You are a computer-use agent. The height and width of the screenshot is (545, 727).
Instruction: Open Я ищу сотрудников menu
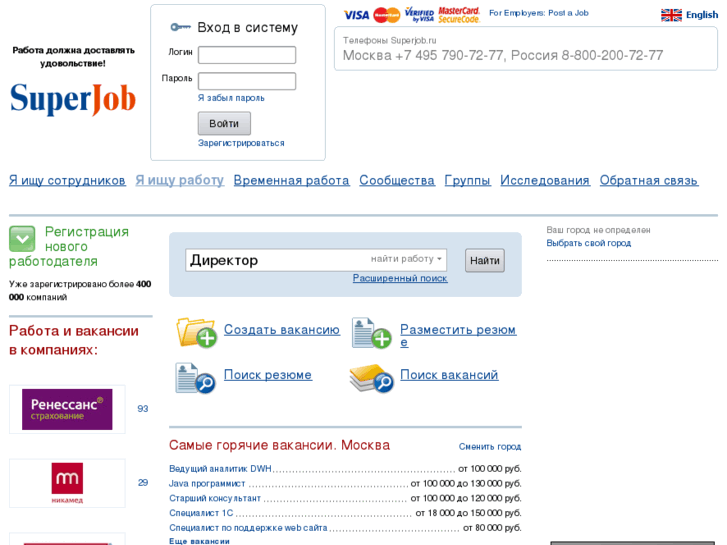pos(67,180)
